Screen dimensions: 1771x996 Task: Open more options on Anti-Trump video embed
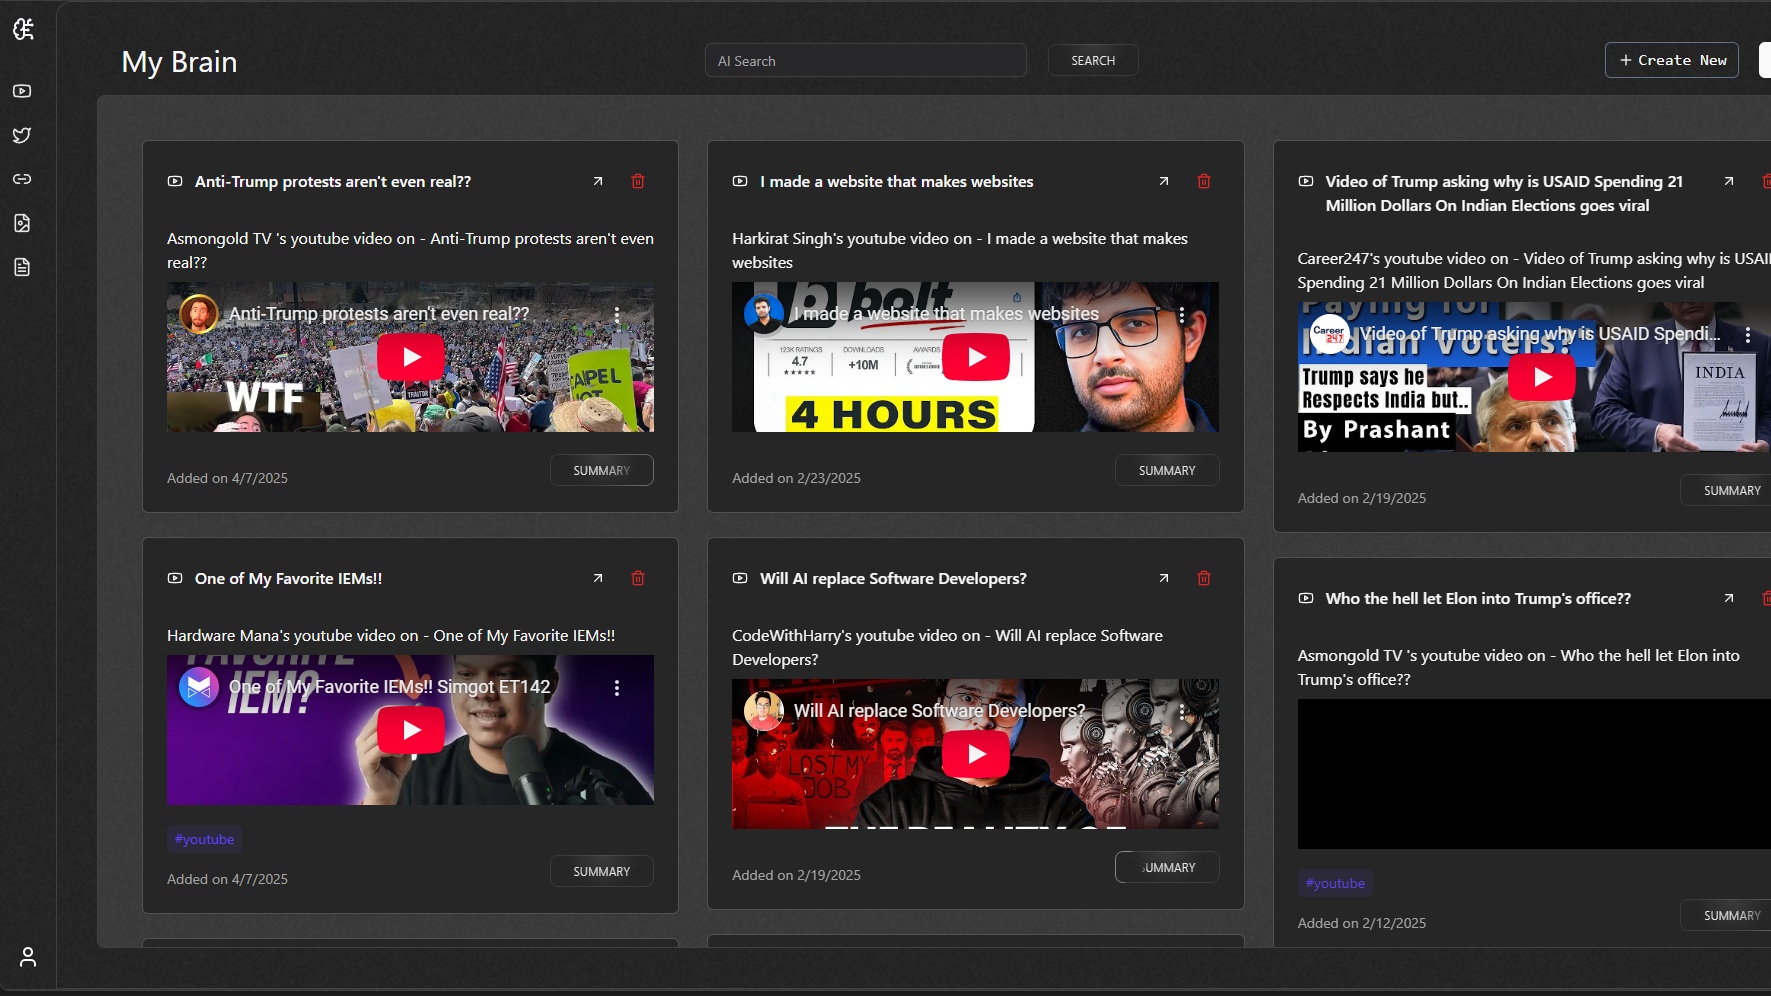click(x=617, y=314)
